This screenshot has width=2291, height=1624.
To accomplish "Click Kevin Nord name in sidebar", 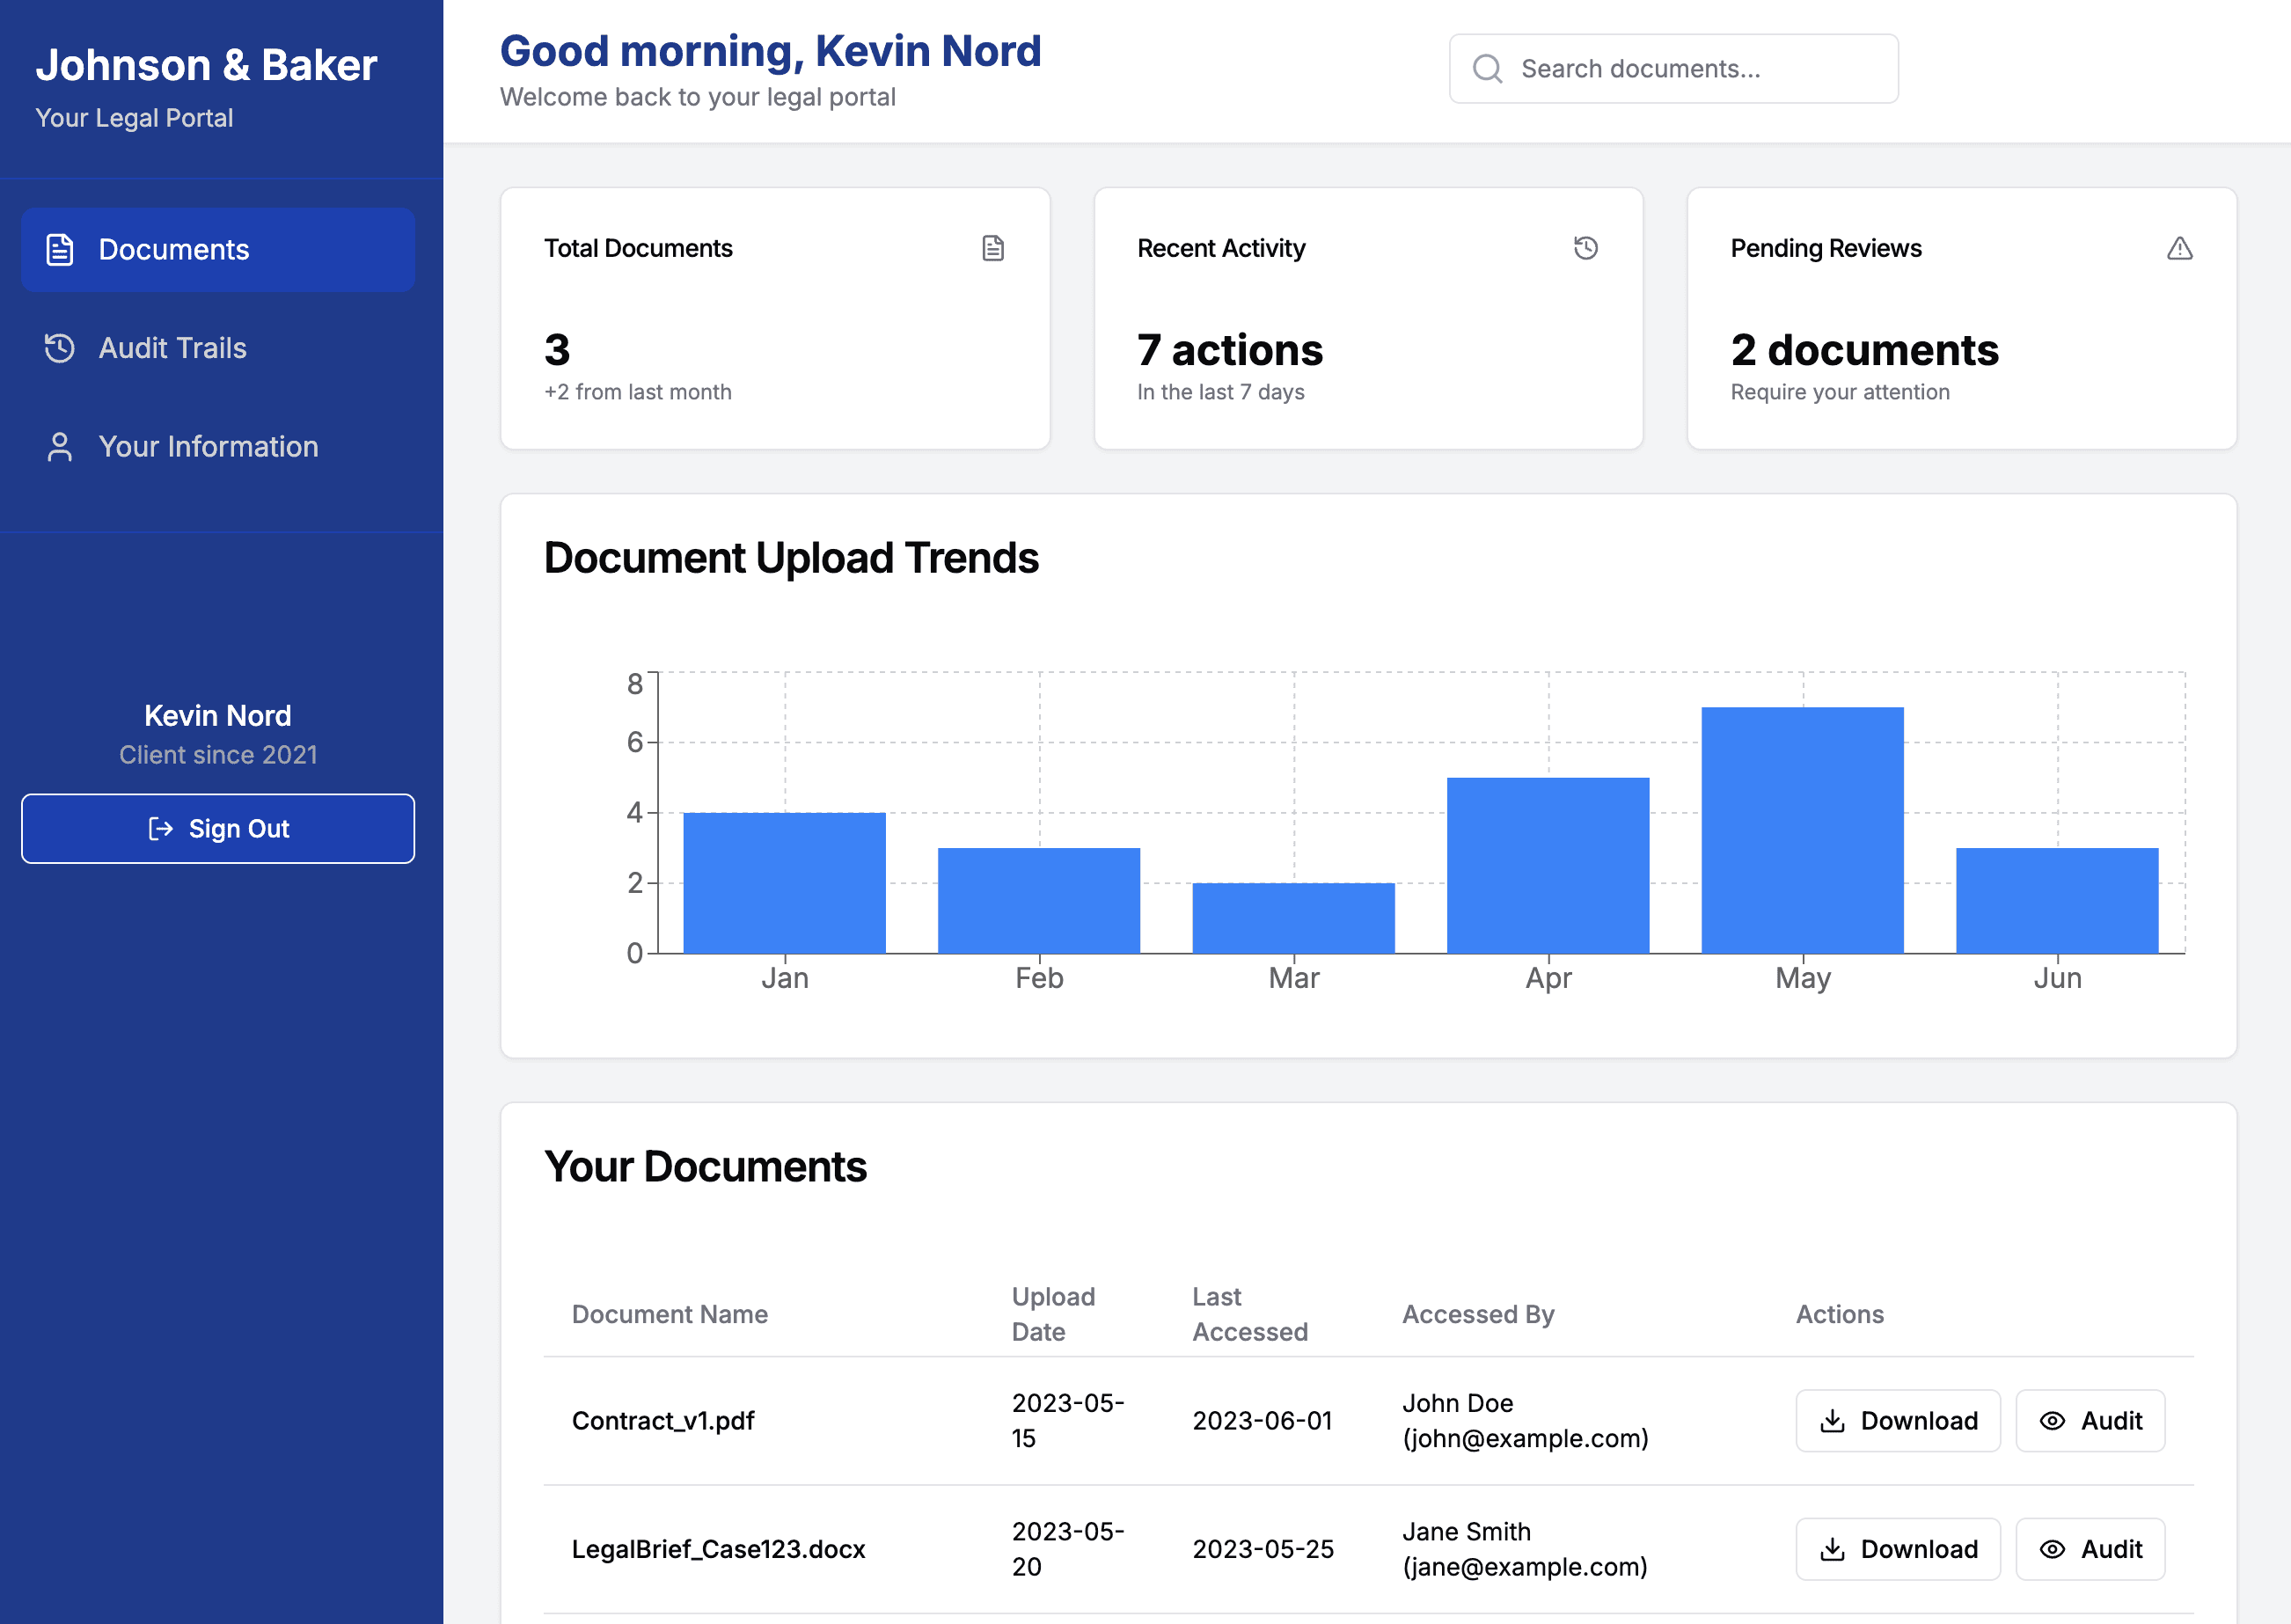I will (x=218, y=716).
